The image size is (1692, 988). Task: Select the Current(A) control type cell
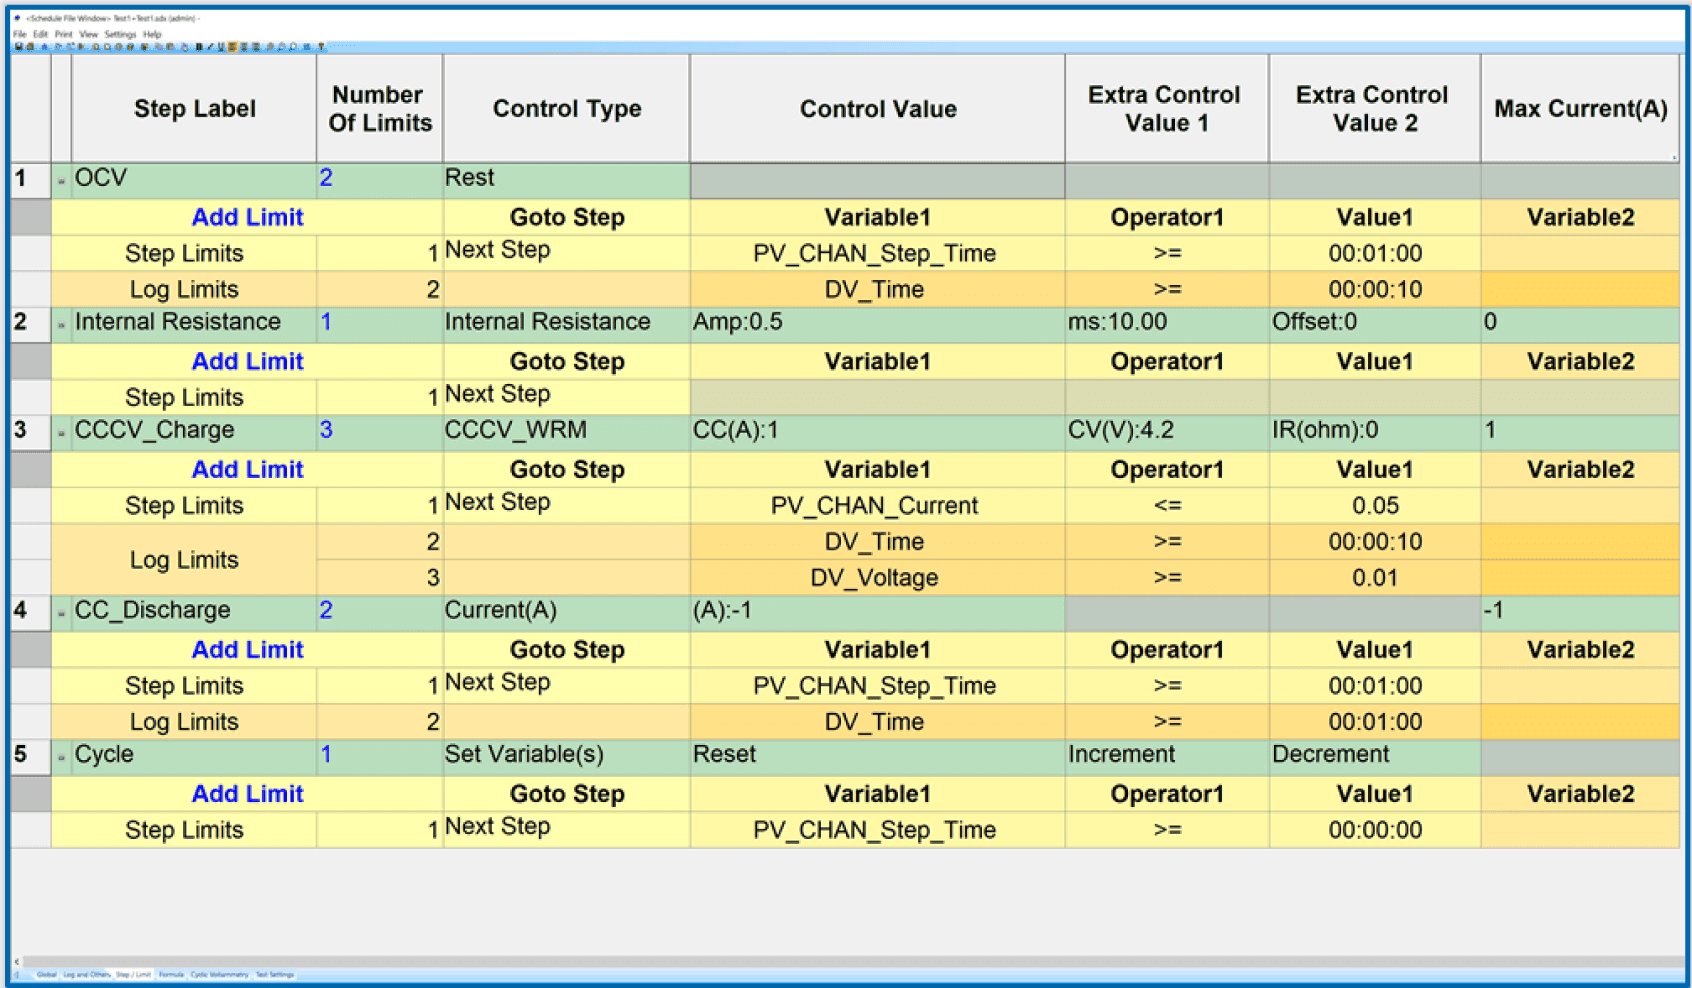click(x=567, y=612)
